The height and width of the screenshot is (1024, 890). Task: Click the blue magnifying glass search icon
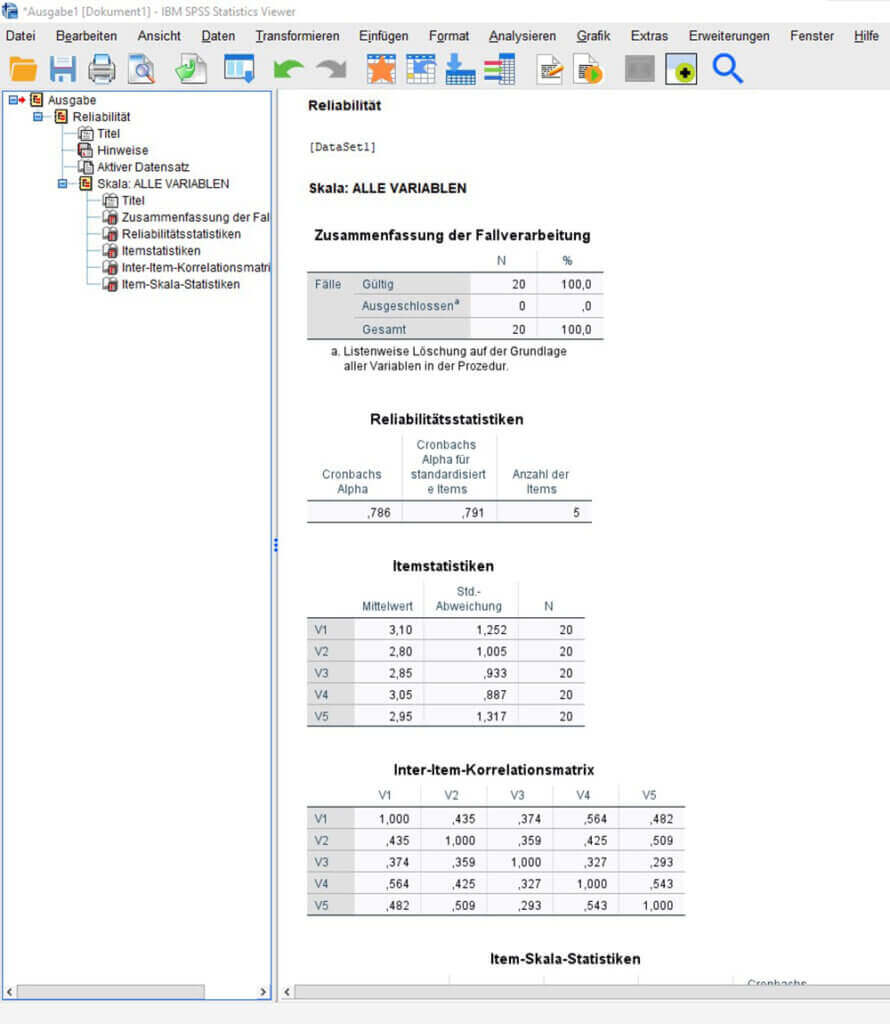[727, 68]
